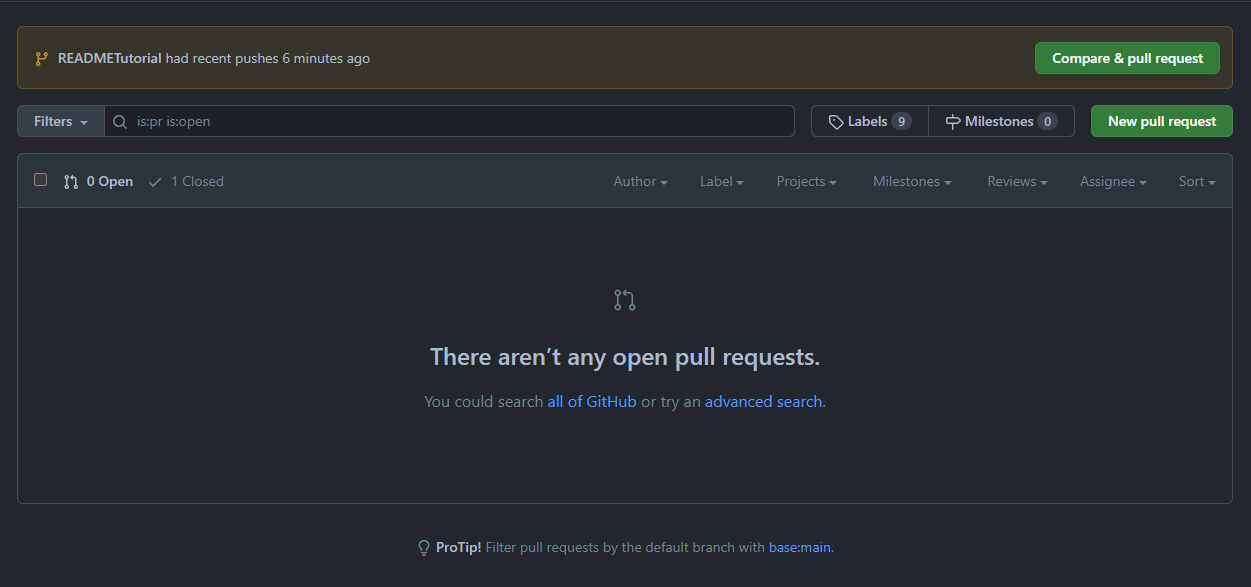
Task: Open the Filters dropdown
Action: (59, 121)
